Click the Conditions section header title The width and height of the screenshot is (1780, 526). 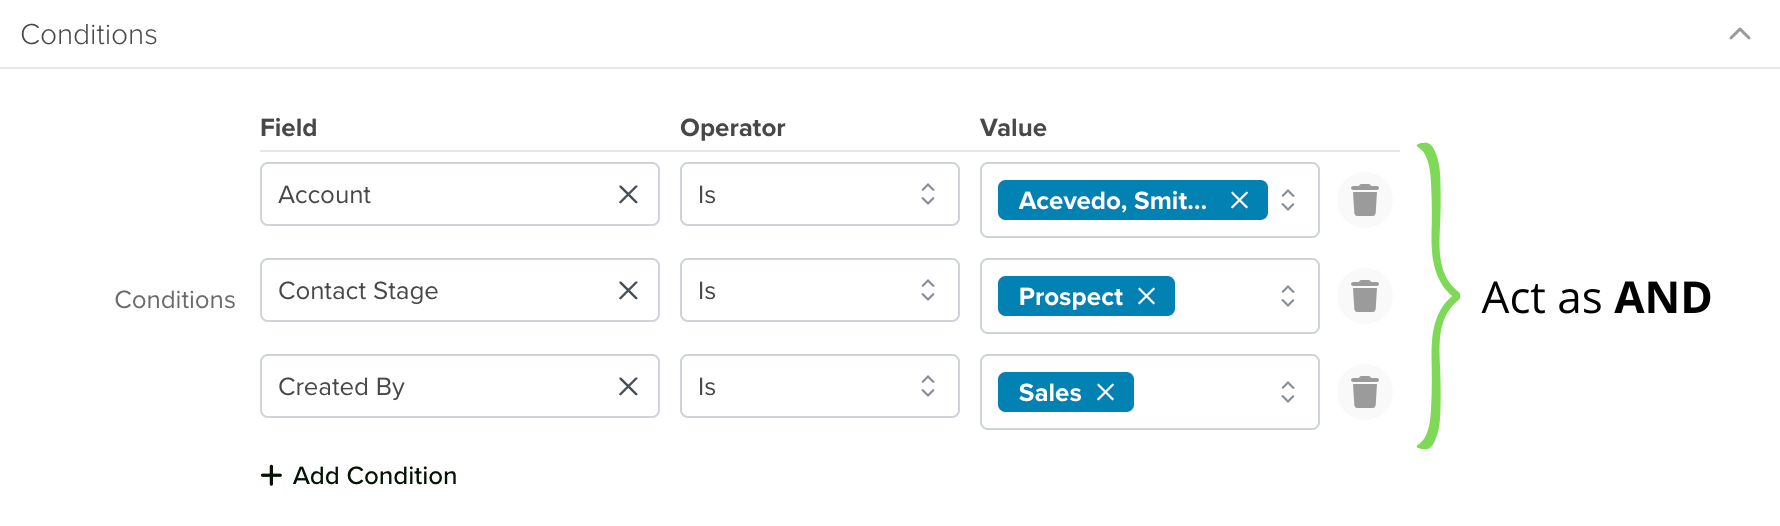tap(89, 34)
